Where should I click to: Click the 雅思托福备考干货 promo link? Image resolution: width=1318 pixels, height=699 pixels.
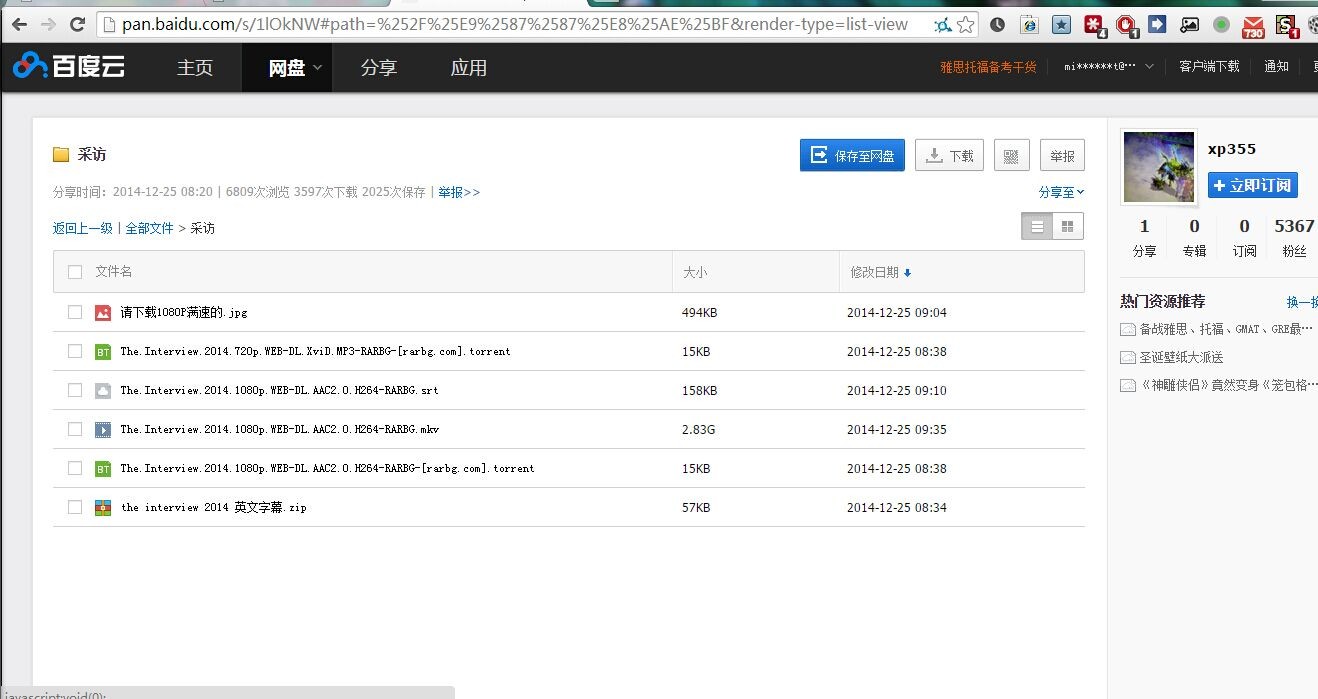988,67
